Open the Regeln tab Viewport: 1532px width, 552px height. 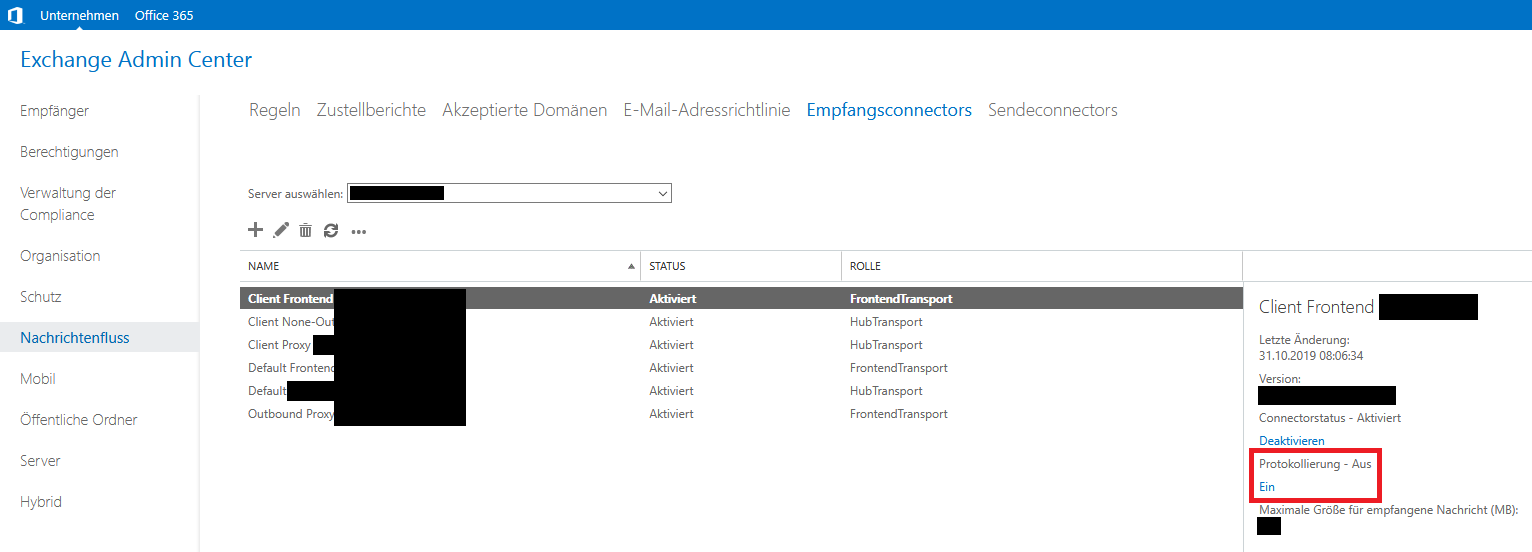274,110
